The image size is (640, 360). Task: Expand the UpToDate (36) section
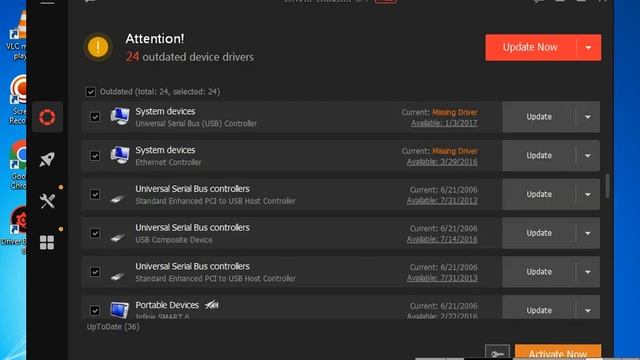(113, 327)
